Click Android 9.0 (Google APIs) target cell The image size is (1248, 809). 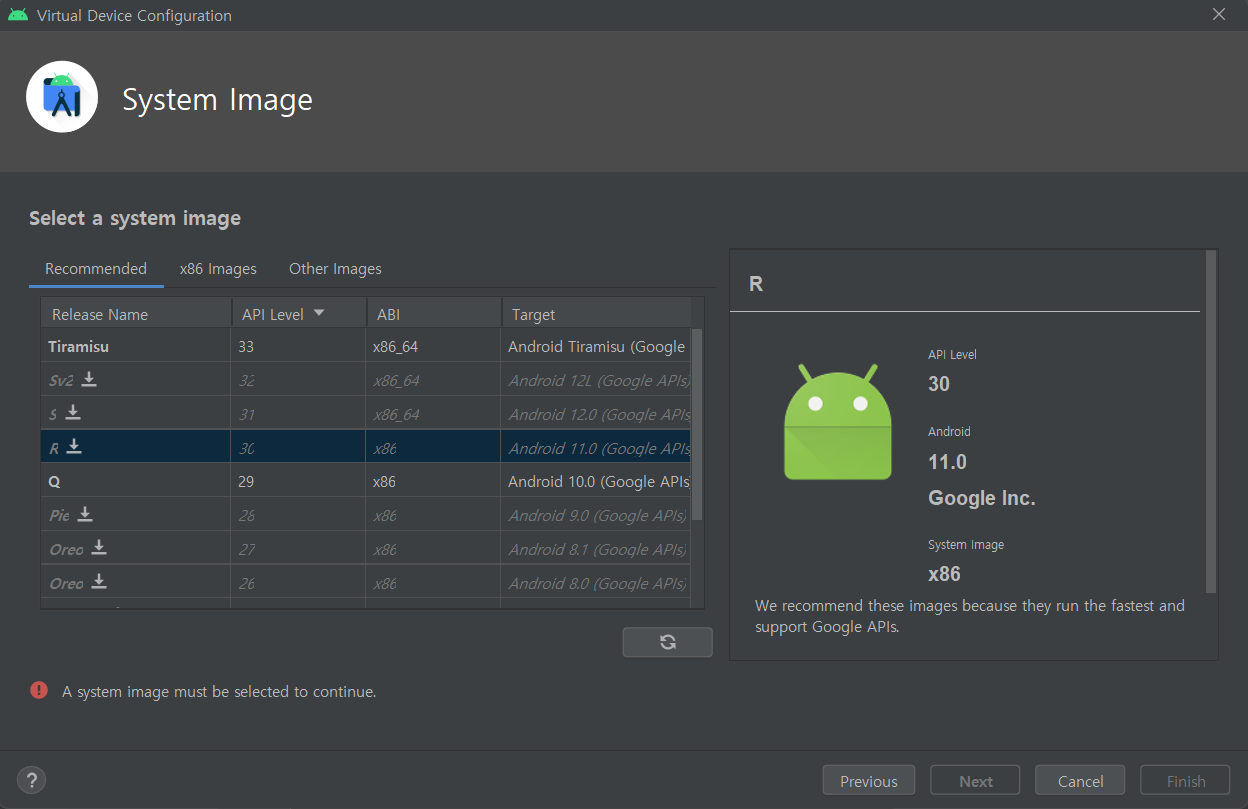point(596,515)
